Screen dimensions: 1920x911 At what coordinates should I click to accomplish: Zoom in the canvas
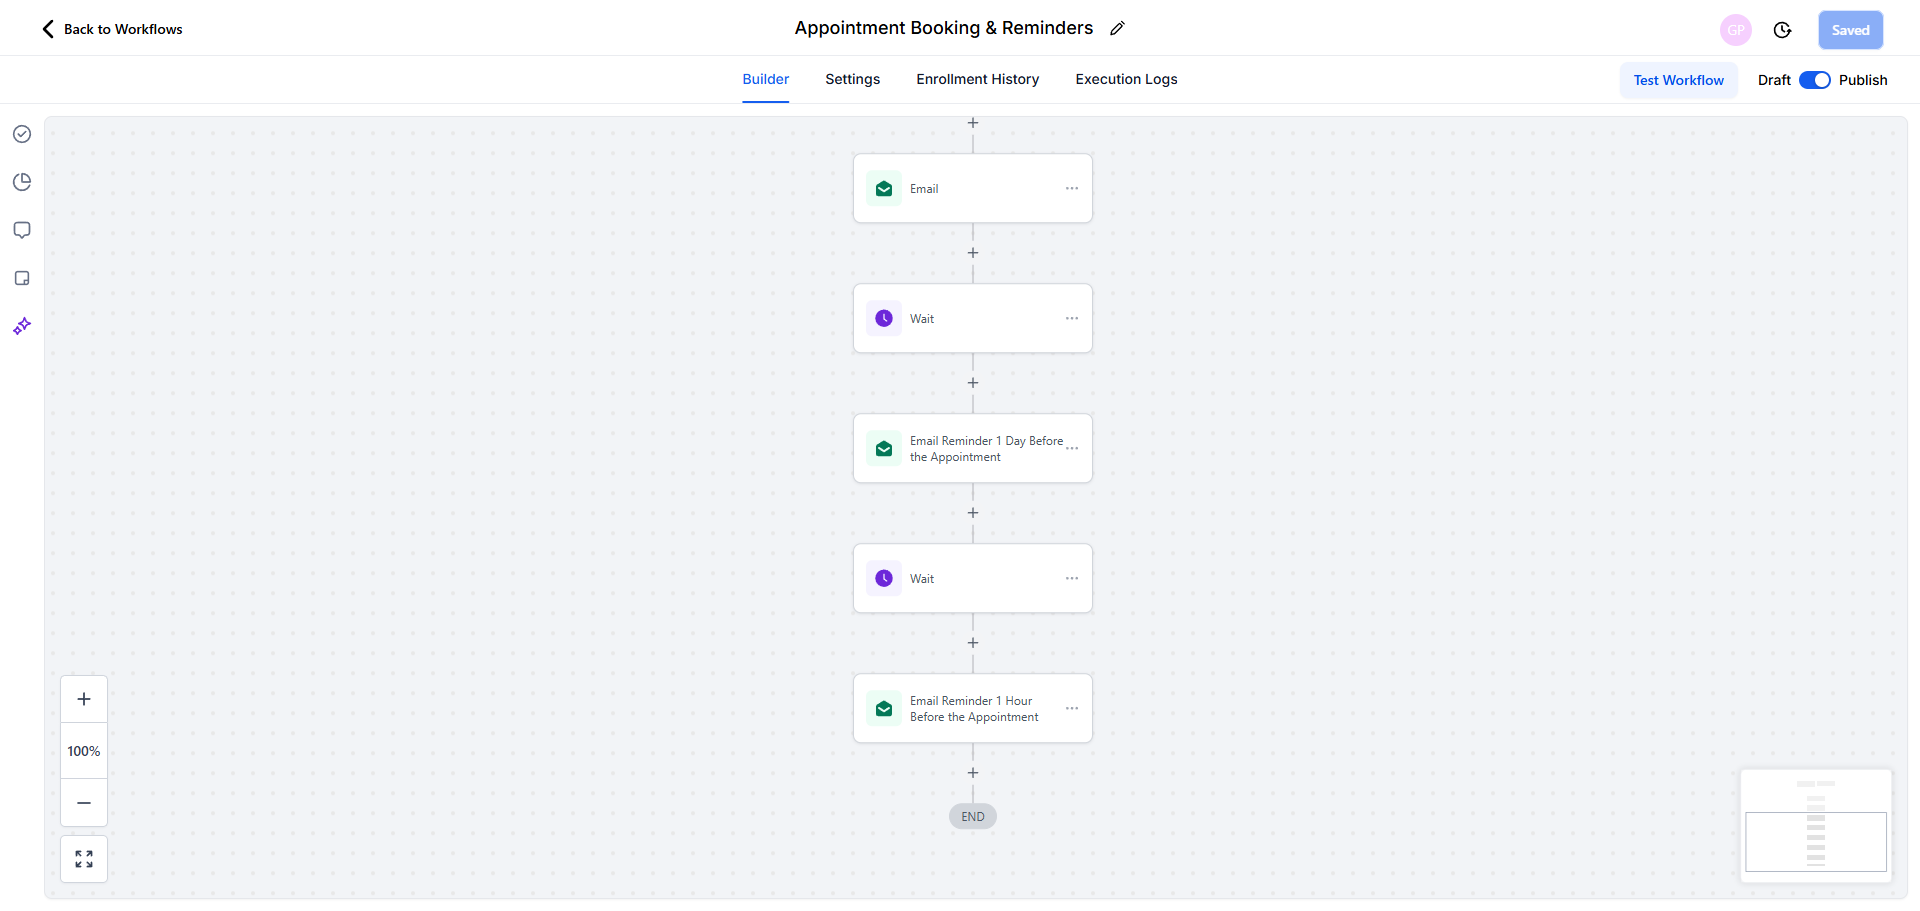(84, 699)
